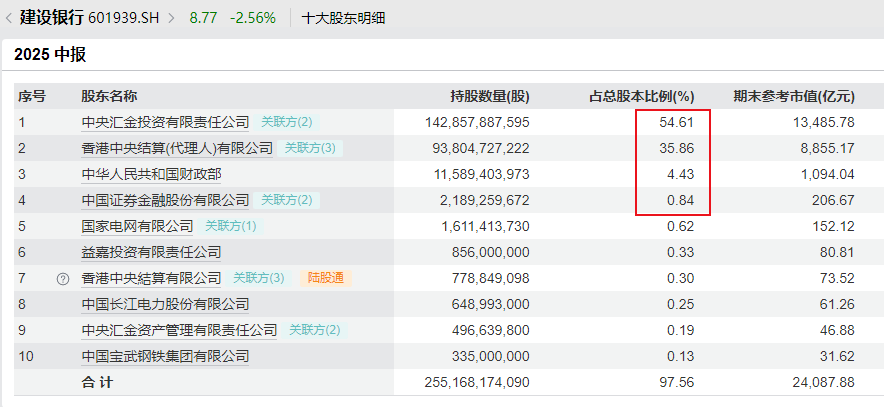Open 中国宝武钢铁集团有限公司 shareholder link
This screenshot has width=884, height=407.
pyautogui.click(x=165, y=357)
